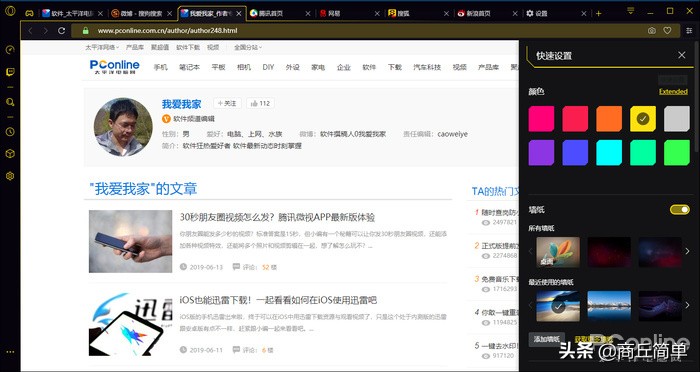Toggle the Easy Setup sliders icon
Viewport: 700px width, 372px height.
click(689, 31)
